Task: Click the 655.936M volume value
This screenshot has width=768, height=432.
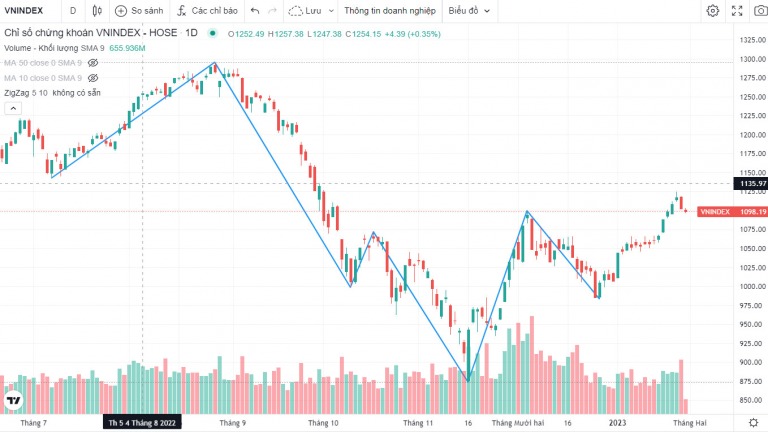Action: (127, 48)
